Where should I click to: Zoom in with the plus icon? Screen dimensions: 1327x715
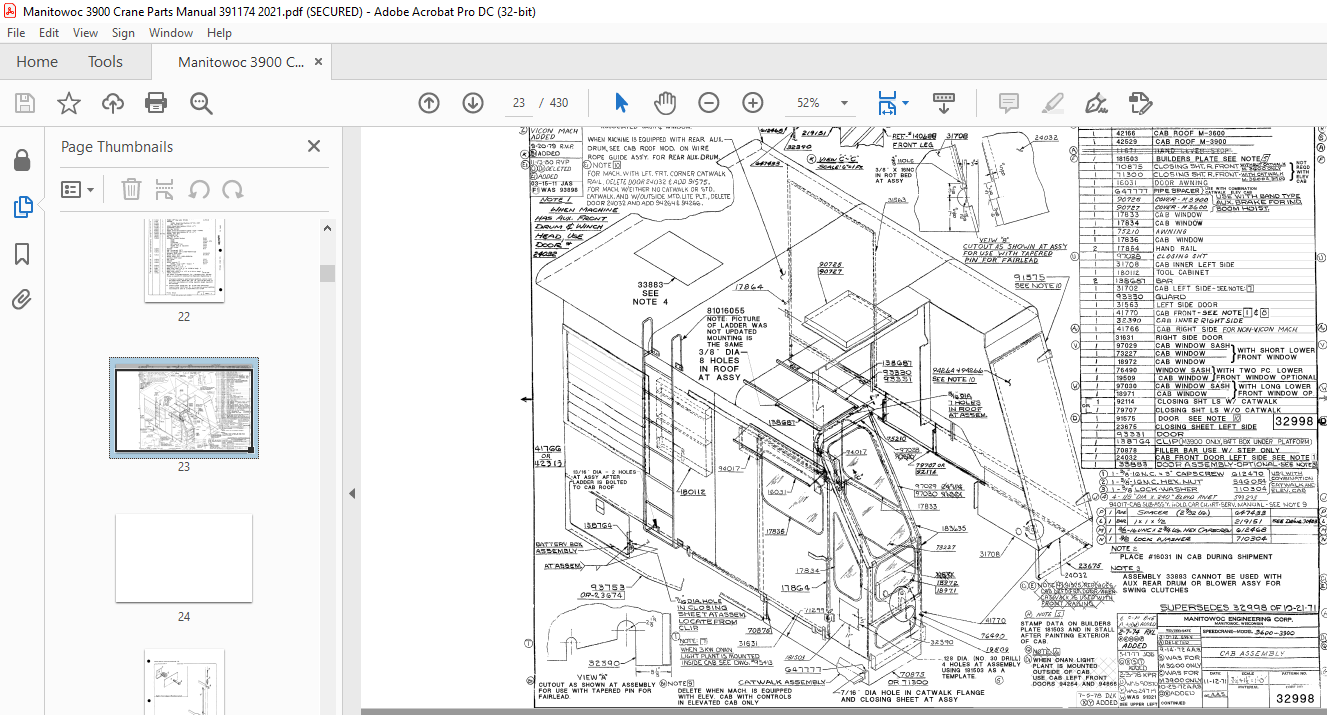[753, 103]
